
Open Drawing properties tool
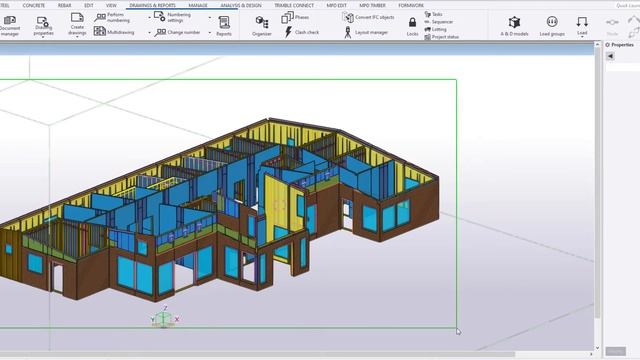(43, 26)
